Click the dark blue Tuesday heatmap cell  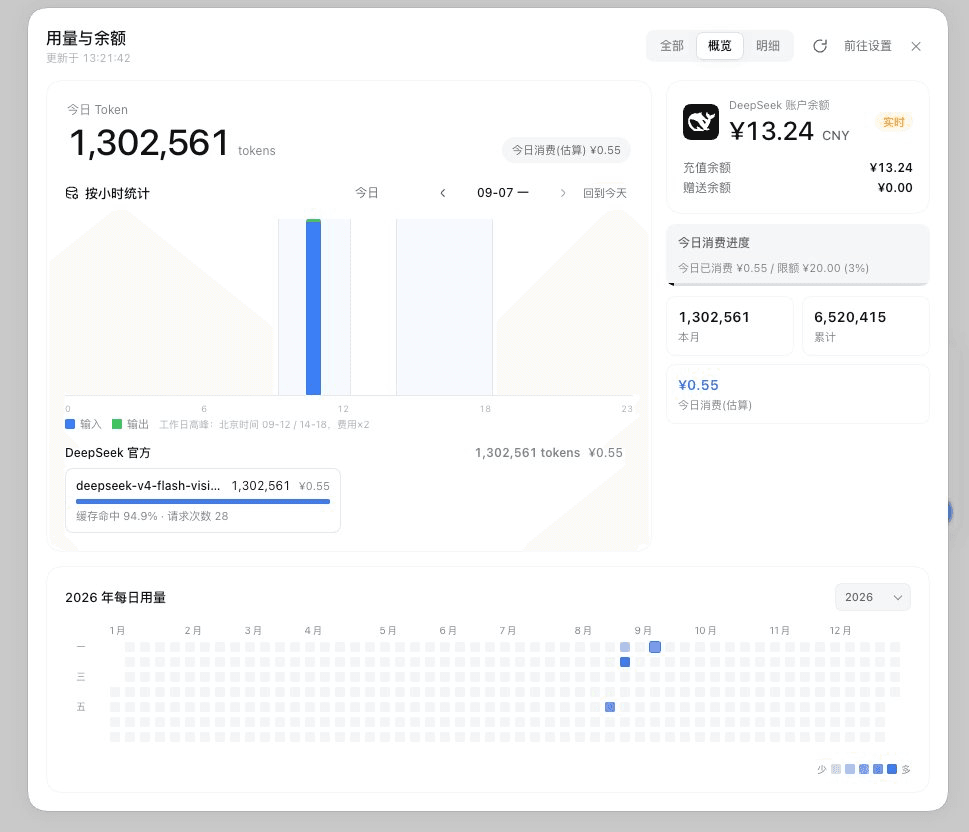click(625, 662)
